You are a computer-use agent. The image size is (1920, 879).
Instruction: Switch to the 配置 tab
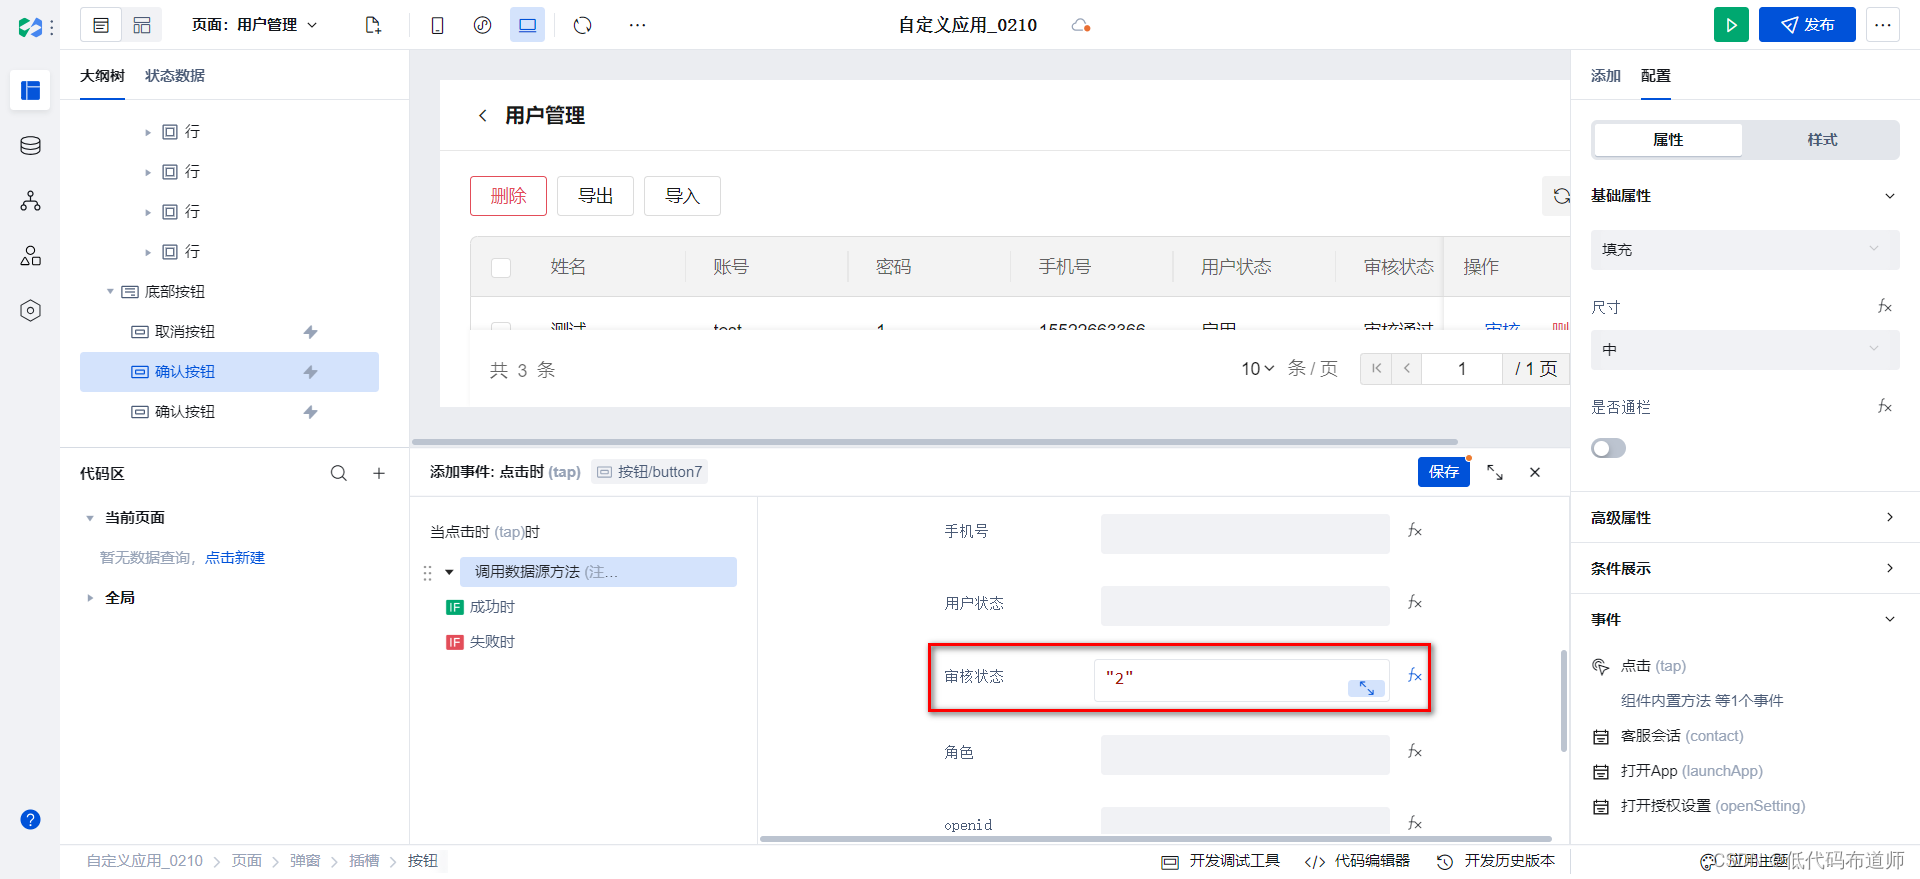(1656, 76)
